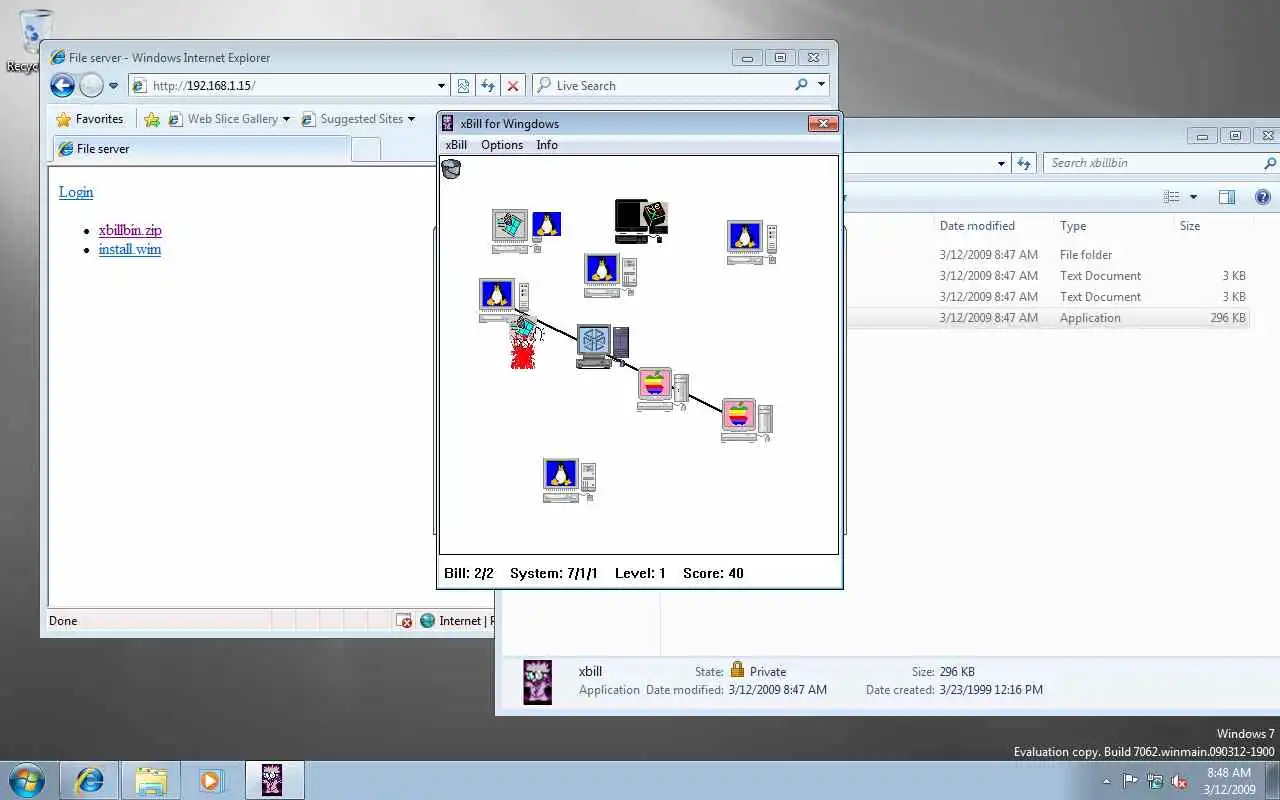Open Favorites in Internet Explorer
Screen dimensions: 1280x800
click(90, 119)
